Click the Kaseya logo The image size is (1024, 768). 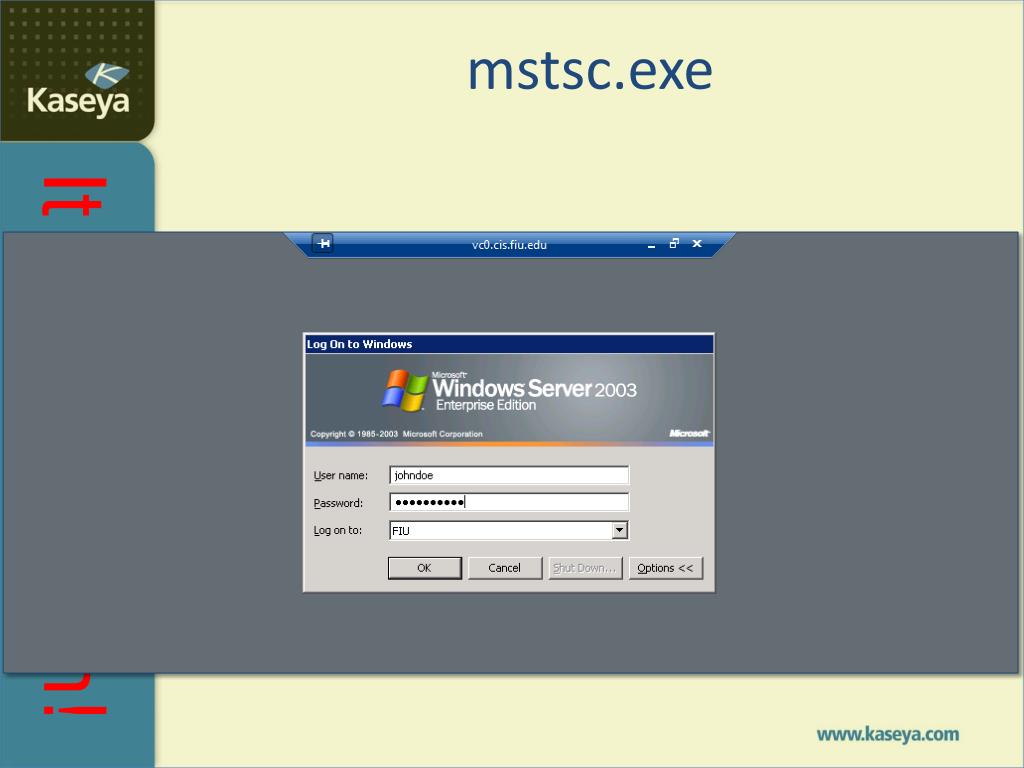(78, 90)
